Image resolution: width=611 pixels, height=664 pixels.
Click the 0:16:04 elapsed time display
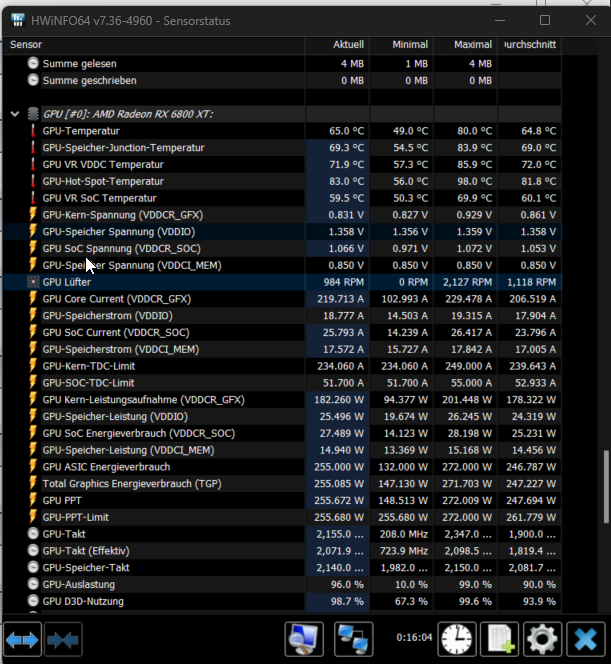[414, 637]
